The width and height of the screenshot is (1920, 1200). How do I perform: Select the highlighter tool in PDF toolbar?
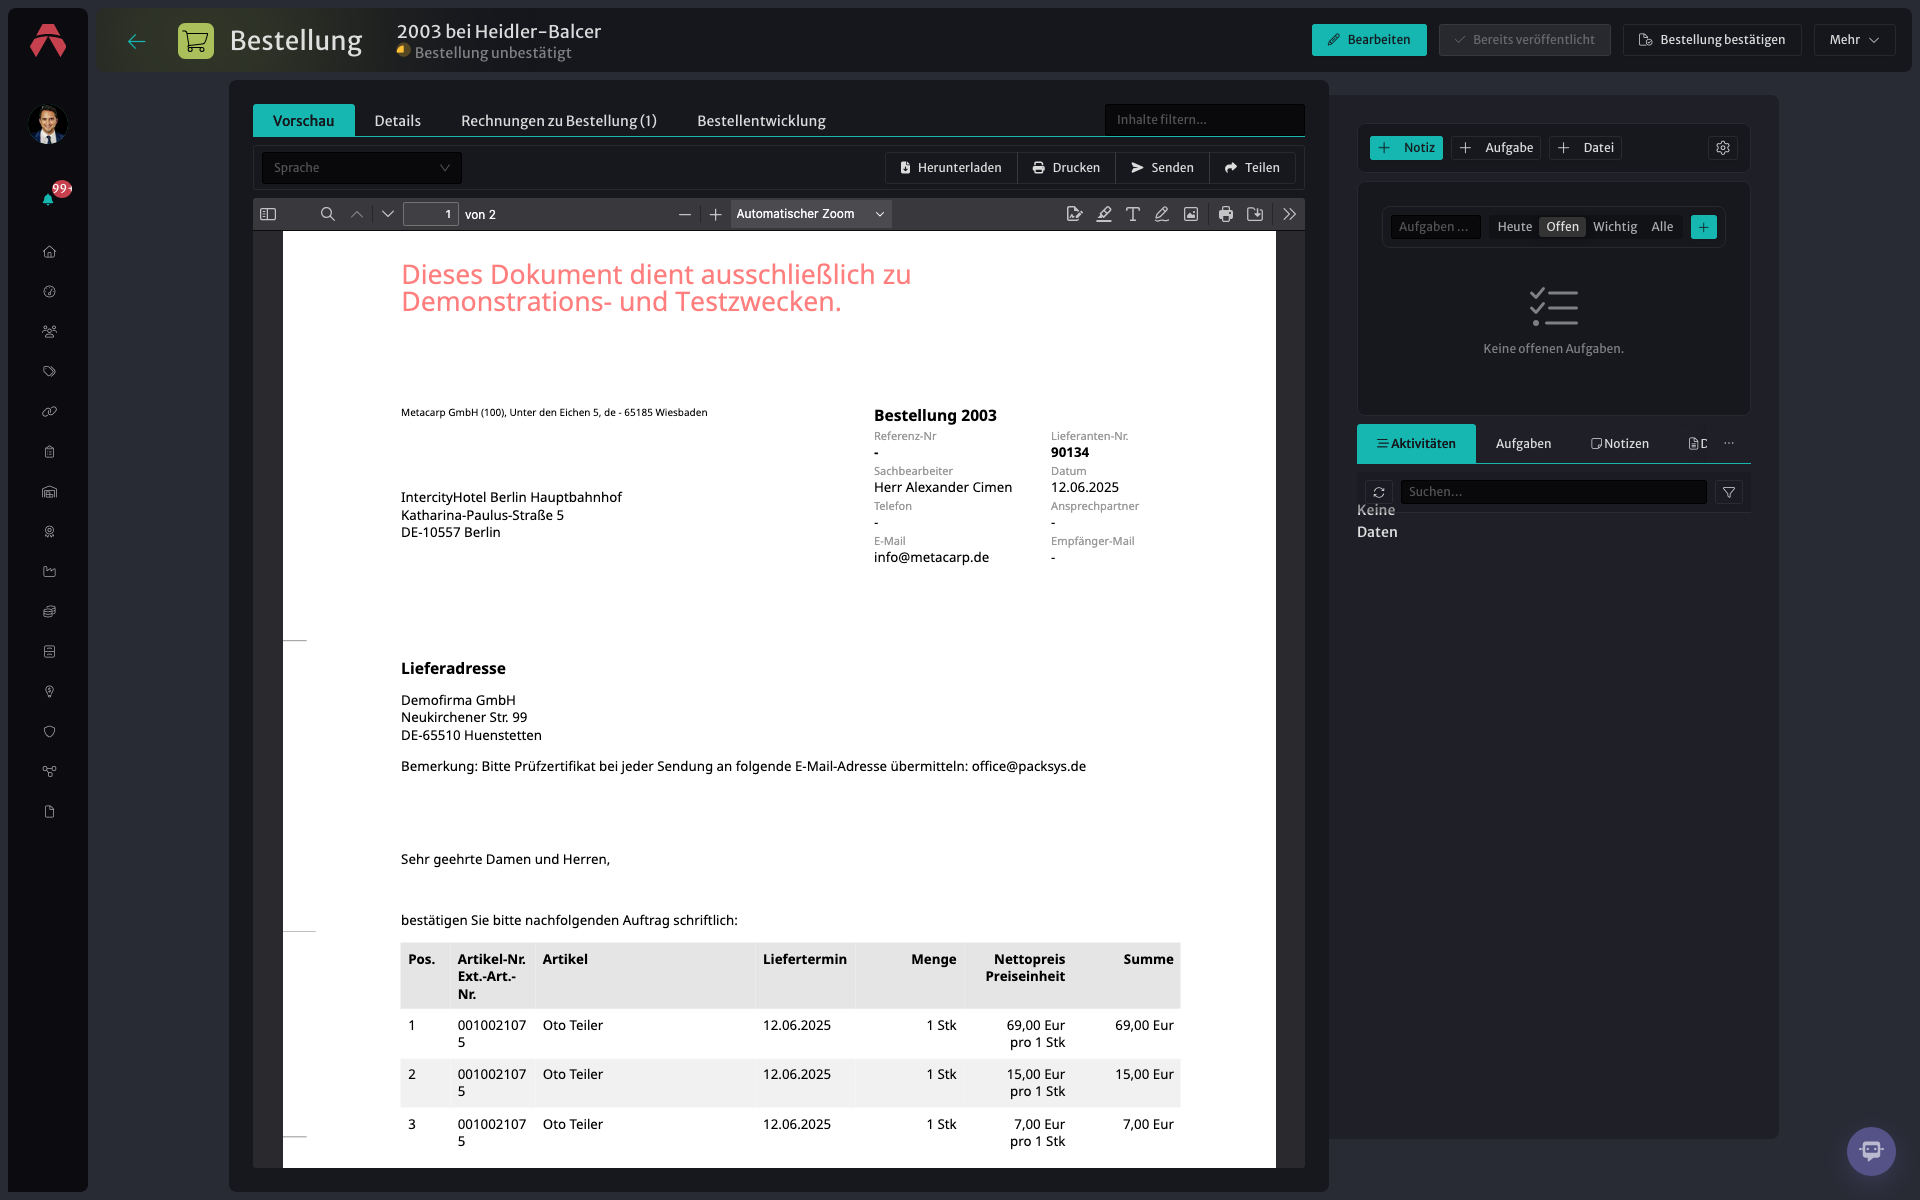pos(1104,214)
